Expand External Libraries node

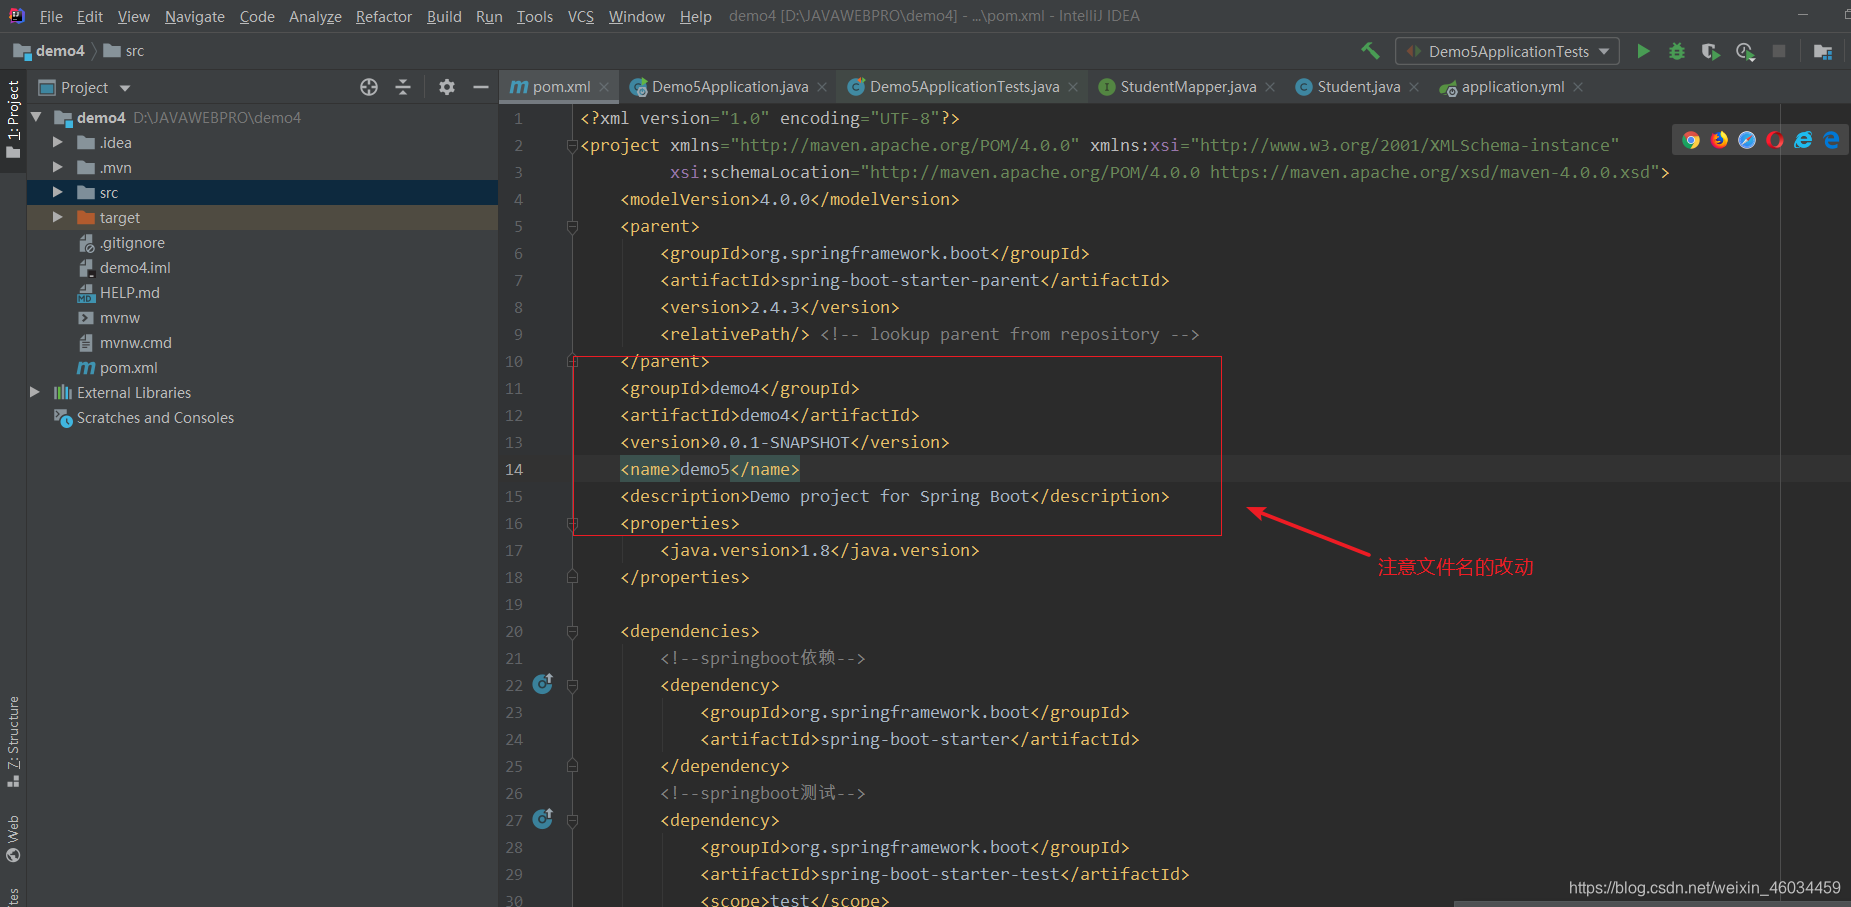coord(35,392)
